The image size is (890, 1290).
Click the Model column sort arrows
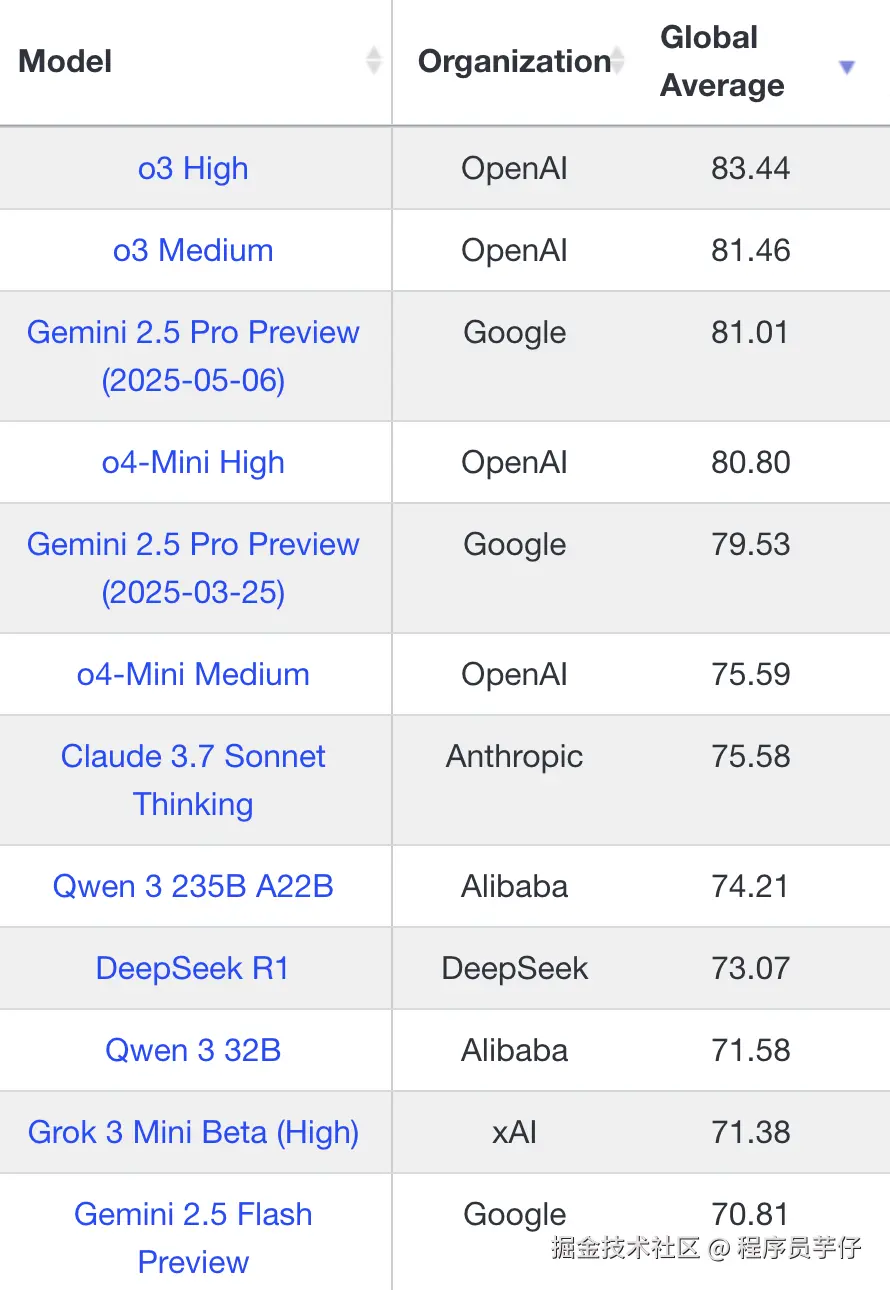tap(374, 61)
